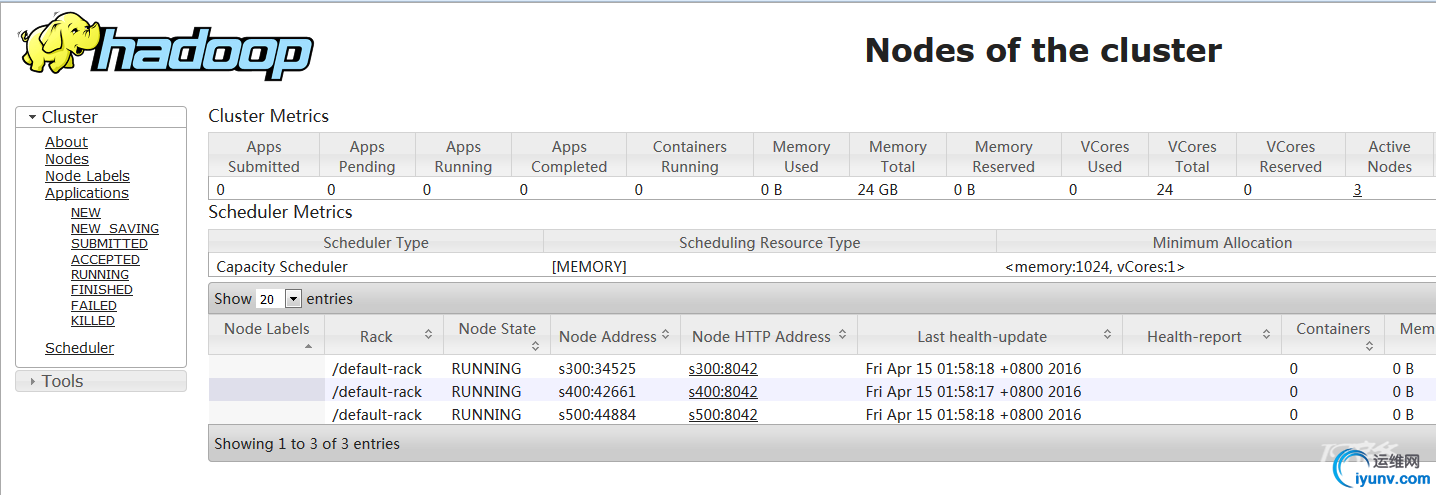Click the Cluster Metrics heading

point(268,116)
